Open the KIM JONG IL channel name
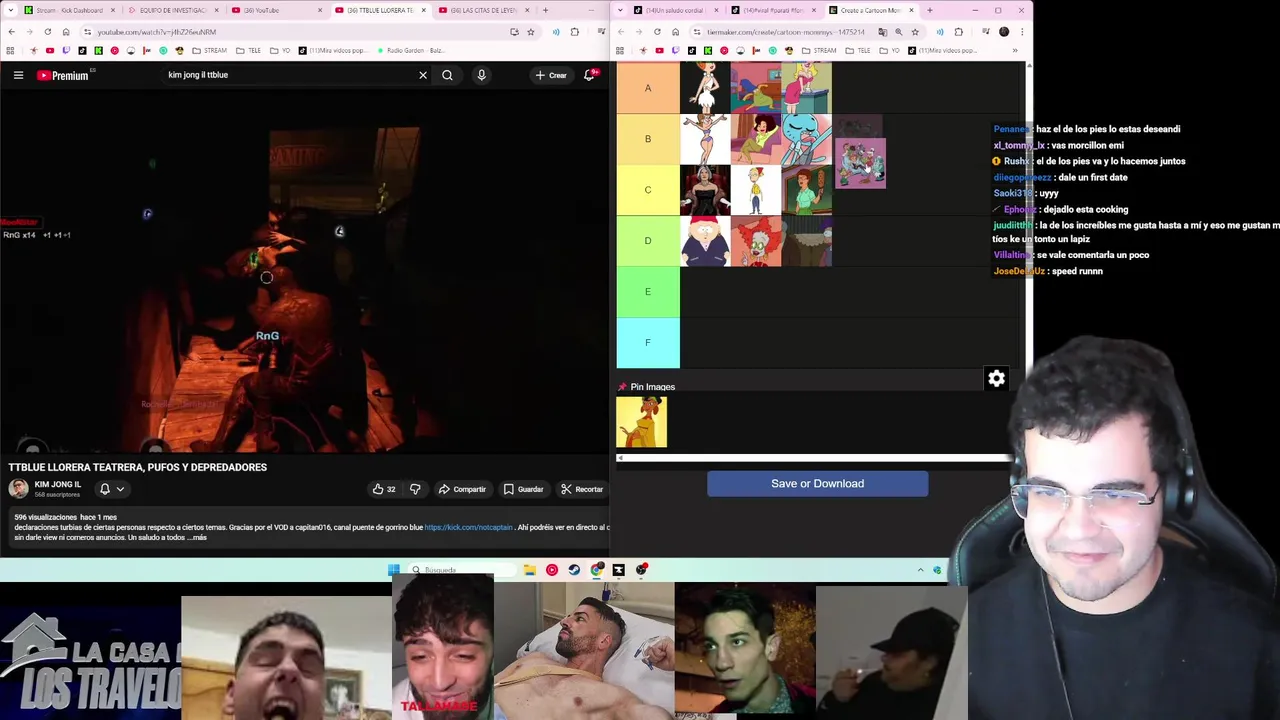Viewport: 1280px width, 720px height. coord(58,484)
